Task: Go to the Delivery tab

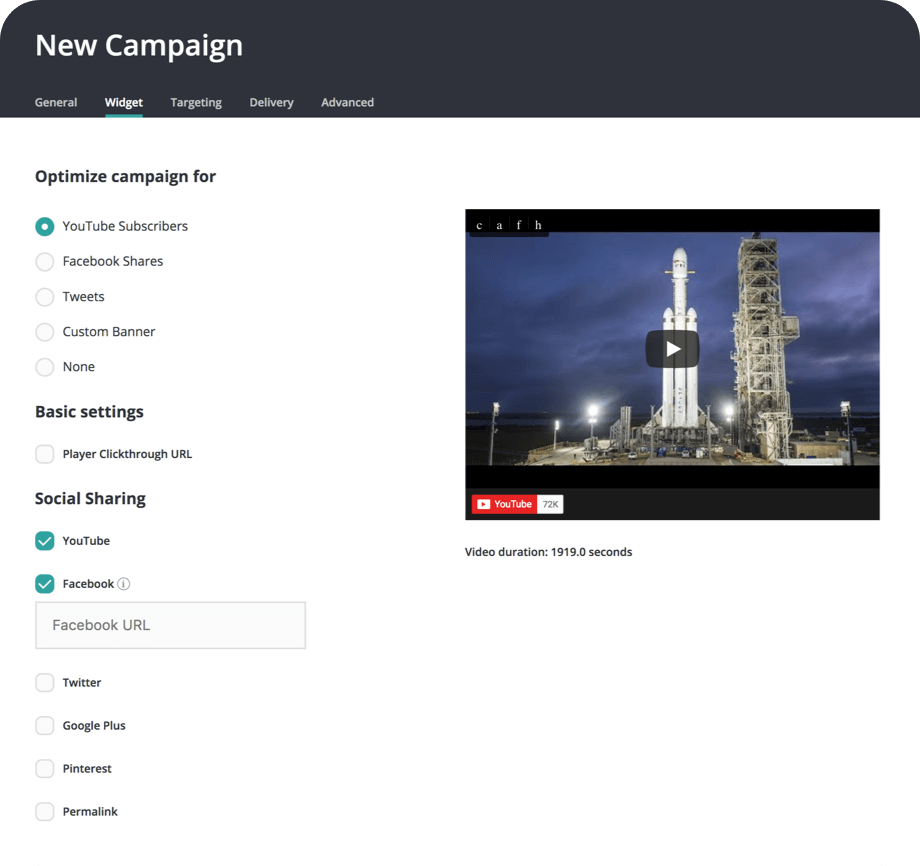Action: point(271,102)
